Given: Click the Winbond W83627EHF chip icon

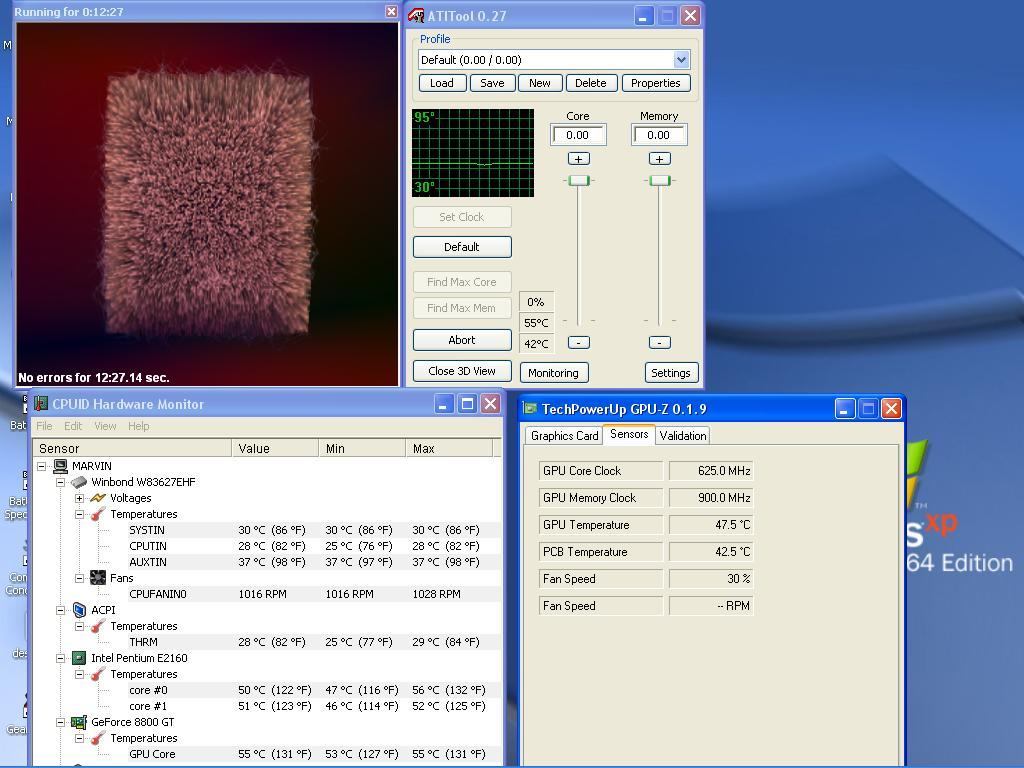Looking at the screenshot, I should pyautogui.click(x=79, y=482).
